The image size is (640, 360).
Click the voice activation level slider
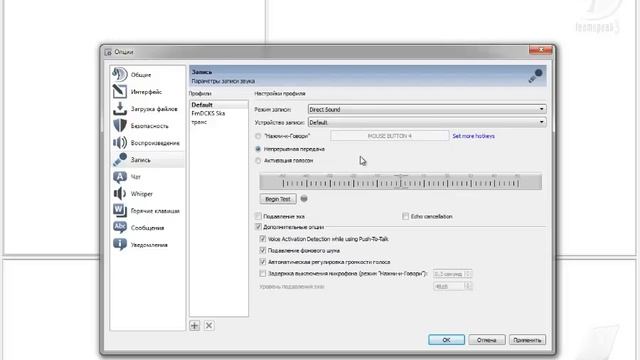(401, 182)
